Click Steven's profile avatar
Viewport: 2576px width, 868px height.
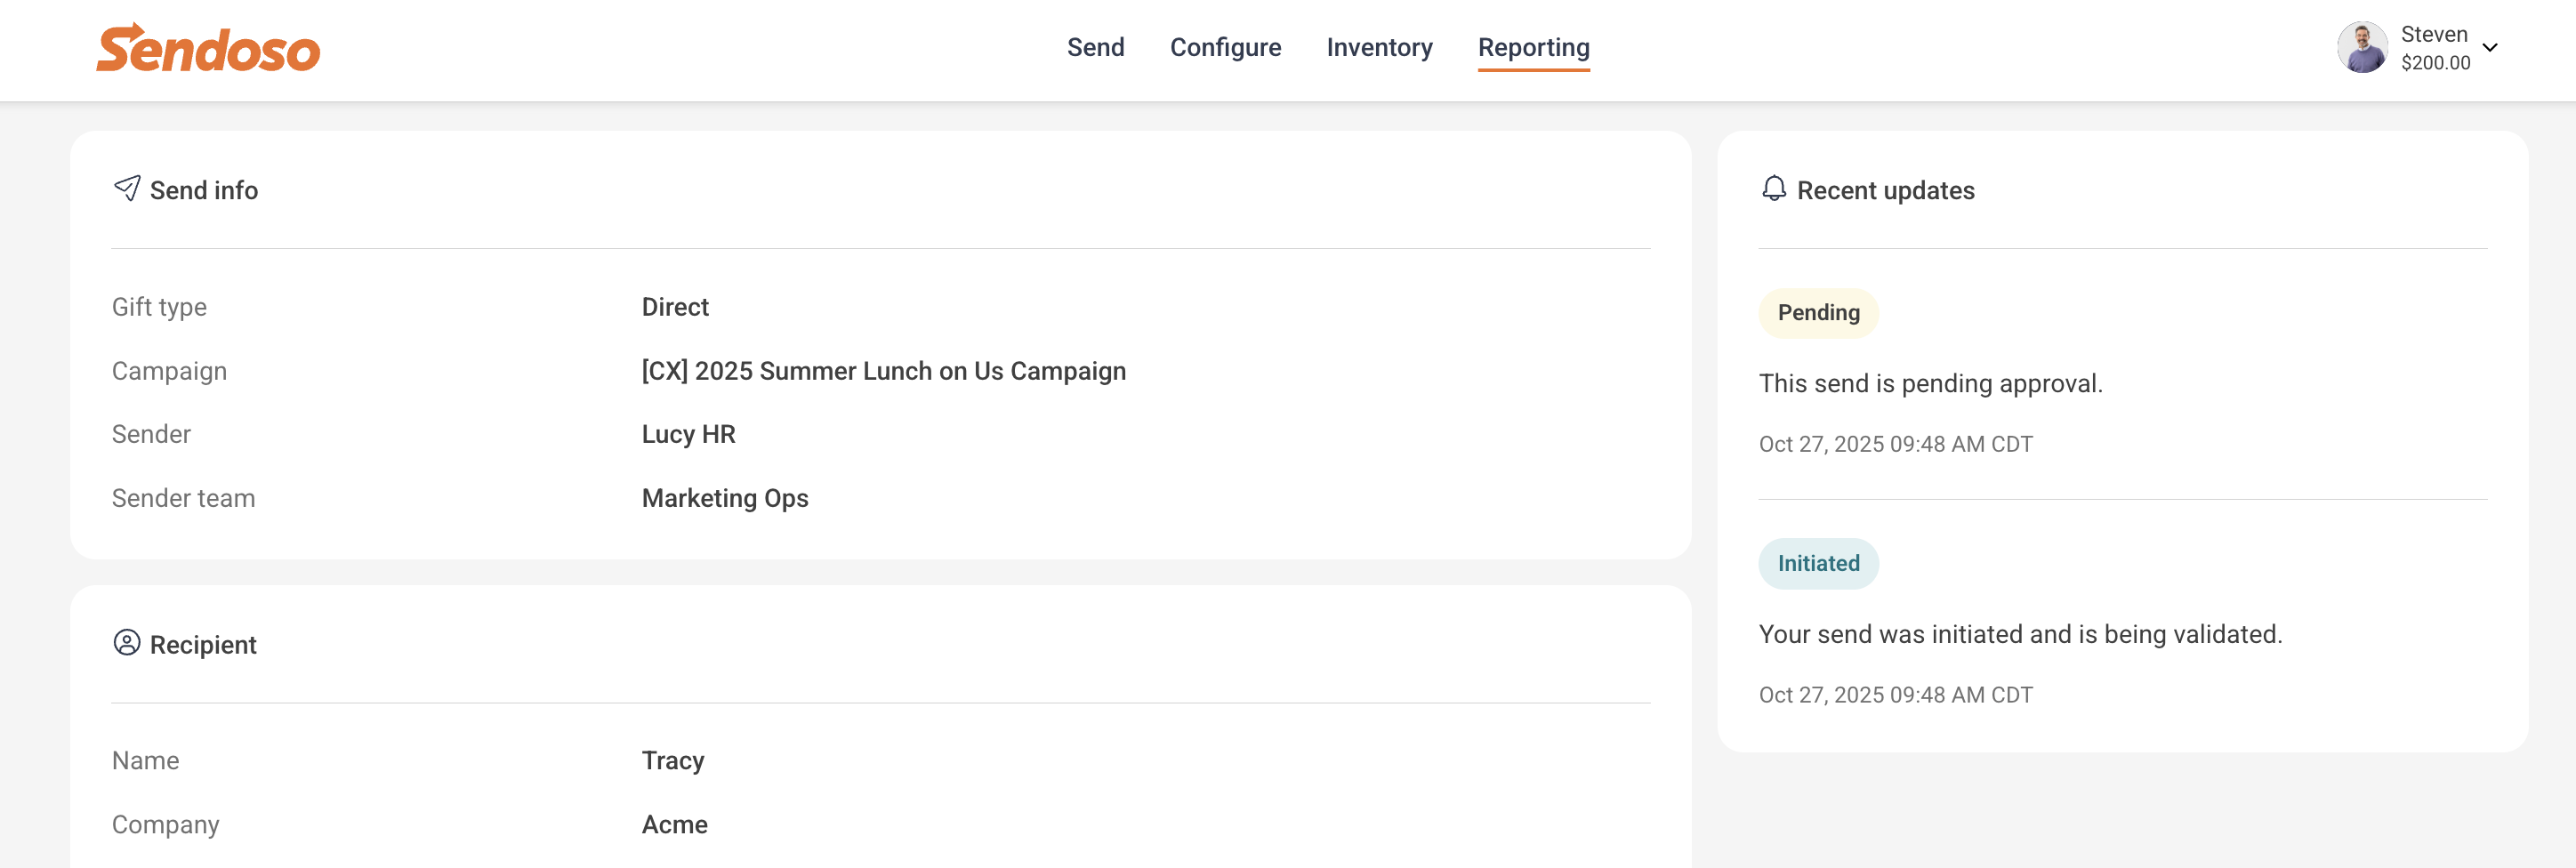click(x=2362, y=47)
